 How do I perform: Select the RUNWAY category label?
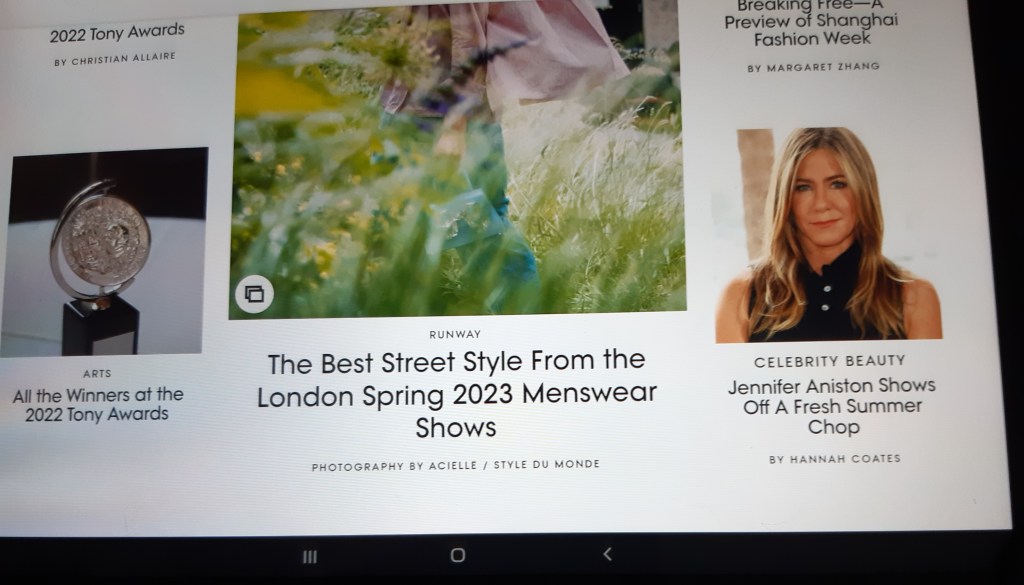tap(455, 335)
